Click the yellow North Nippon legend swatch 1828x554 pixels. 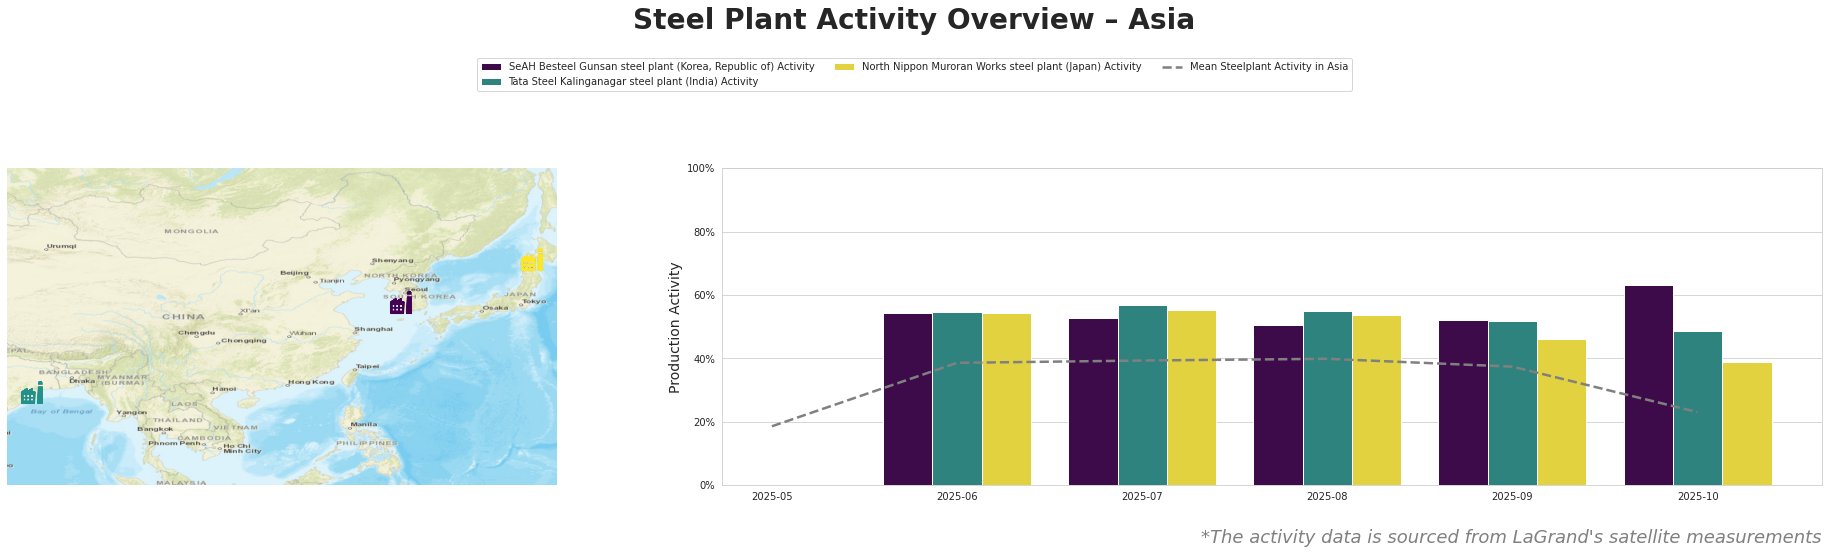click(x=844, y=67)
